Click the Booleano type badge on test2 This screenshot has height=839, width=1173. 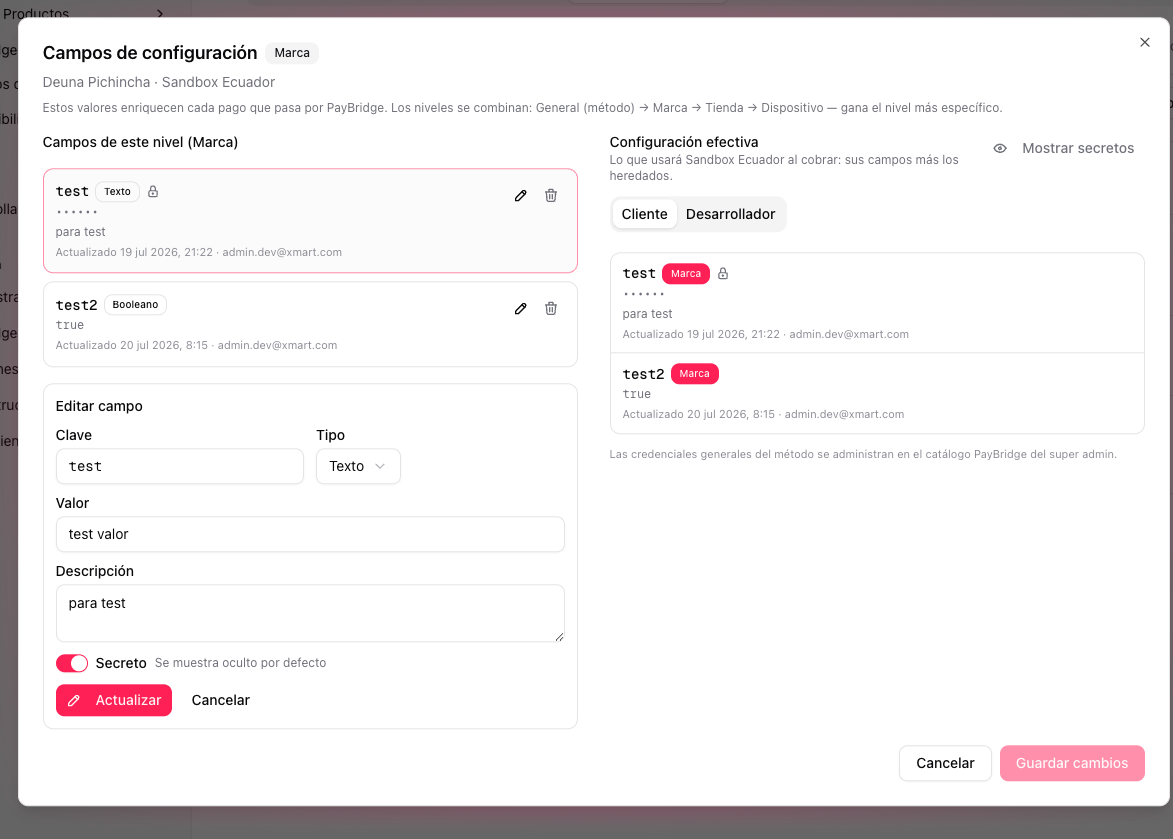coord(135,304)
